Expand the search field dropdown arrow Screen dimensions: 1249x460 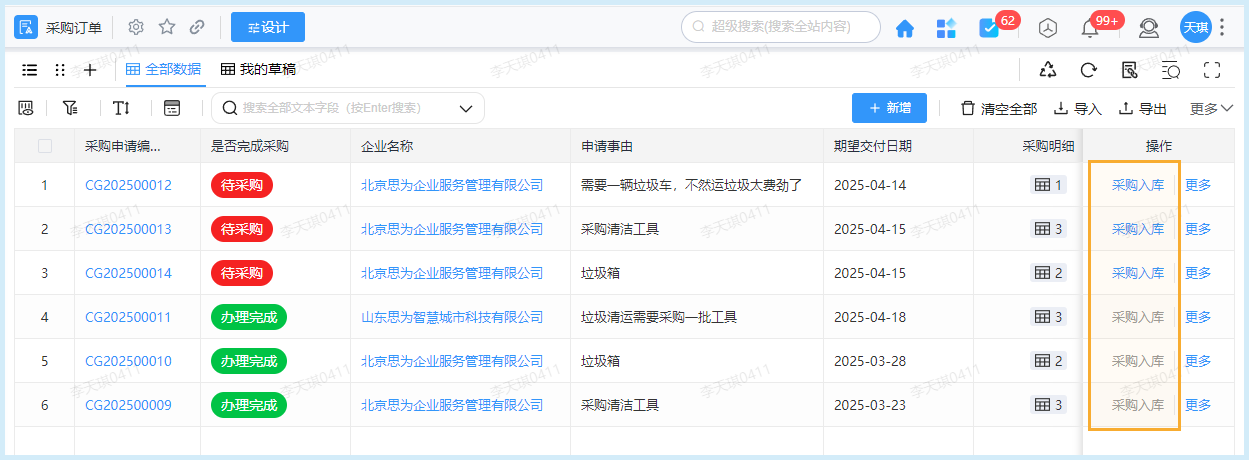[x=466, y=108]
